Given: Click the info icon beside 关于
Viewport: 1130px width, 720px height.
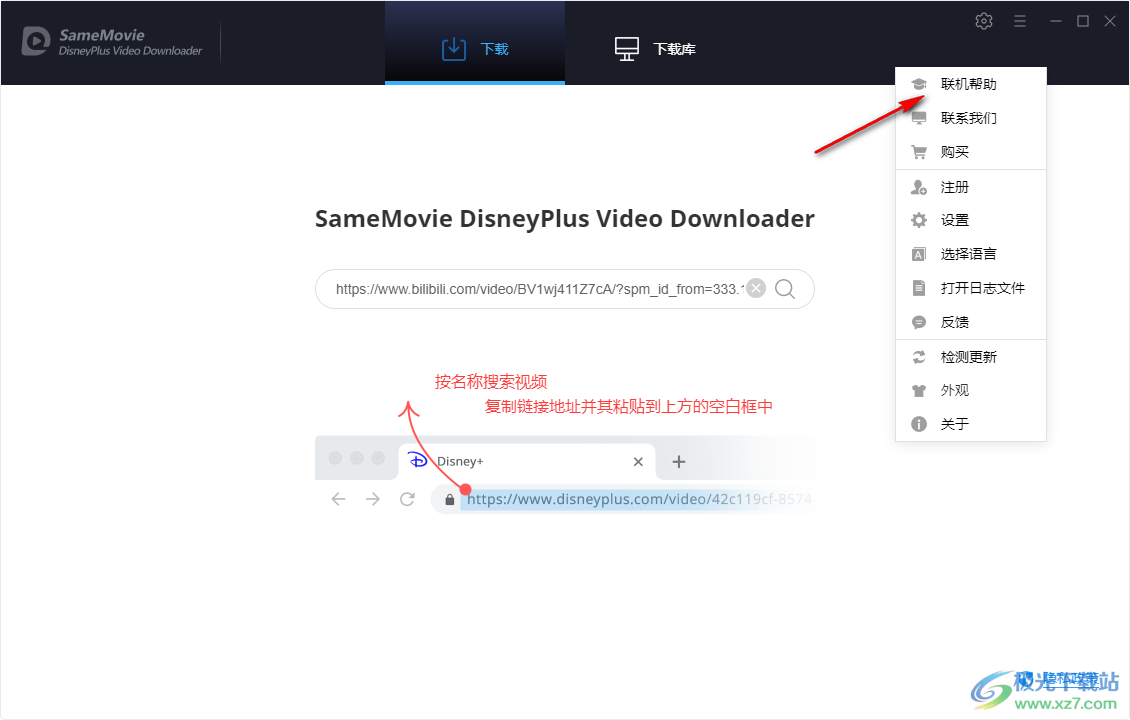Looking at the screenshot, I should 919,424.
